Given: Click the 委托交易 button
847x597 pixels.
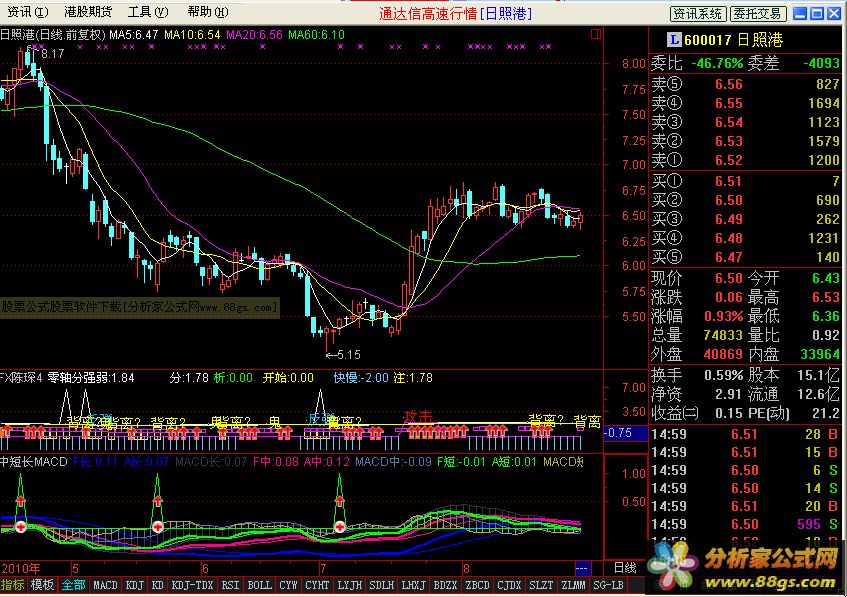Looking at the screenshot, I should [x=758, y=14].
